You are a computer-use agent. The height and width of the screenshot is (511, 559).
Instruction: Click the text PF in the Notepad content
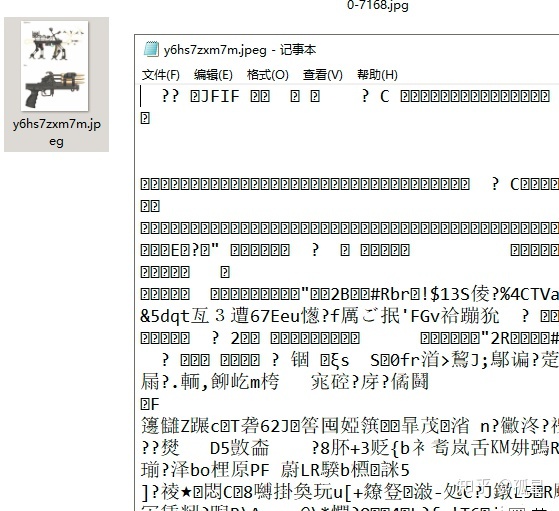click(260, 470)
